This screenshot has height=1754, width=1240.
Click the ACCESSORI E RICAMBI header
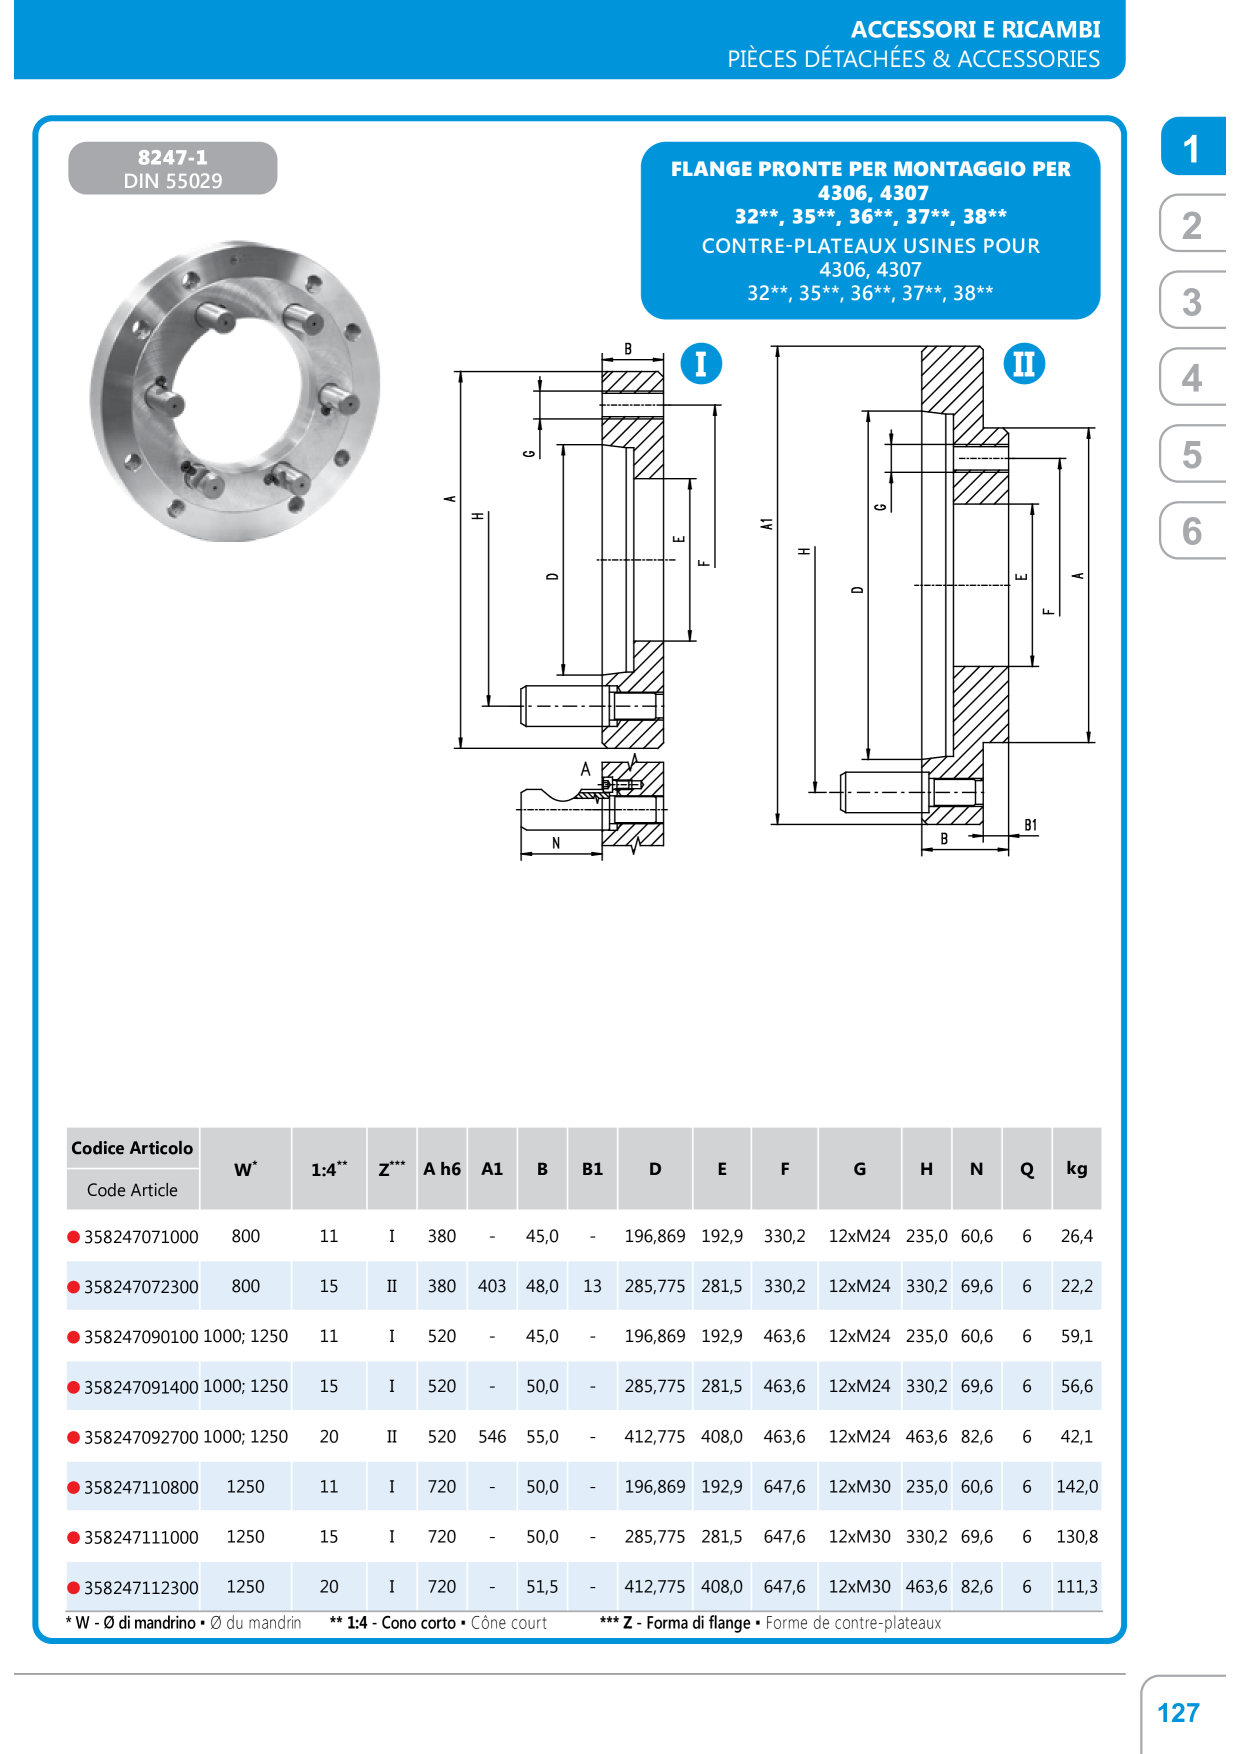975,29
